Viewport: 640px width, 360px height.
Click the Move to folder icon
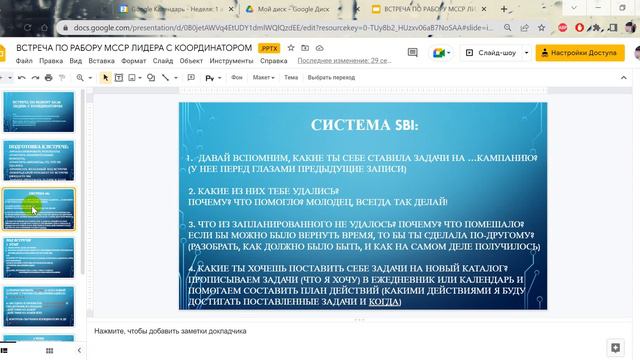pyautogui.click(x=305, y=48)
